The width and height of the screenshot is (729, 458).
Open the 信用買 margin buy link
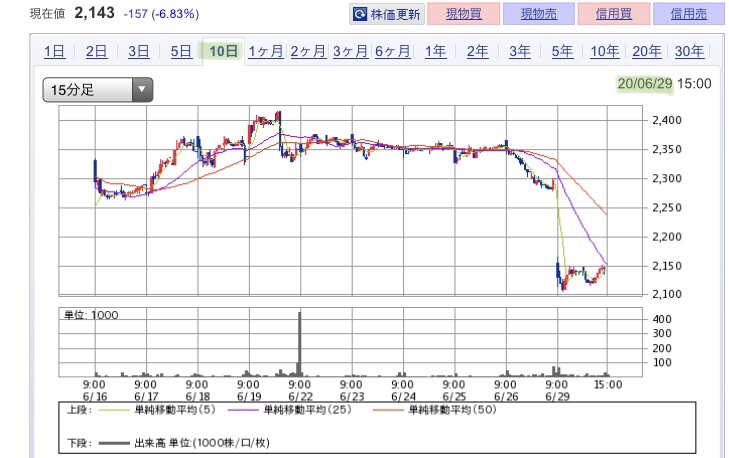[x=614, y=14]
